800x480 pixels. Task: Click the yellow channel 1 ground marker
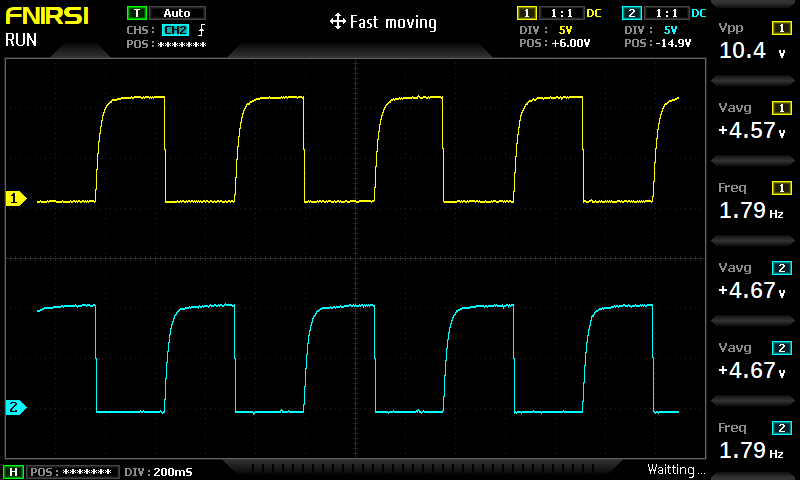16,198
